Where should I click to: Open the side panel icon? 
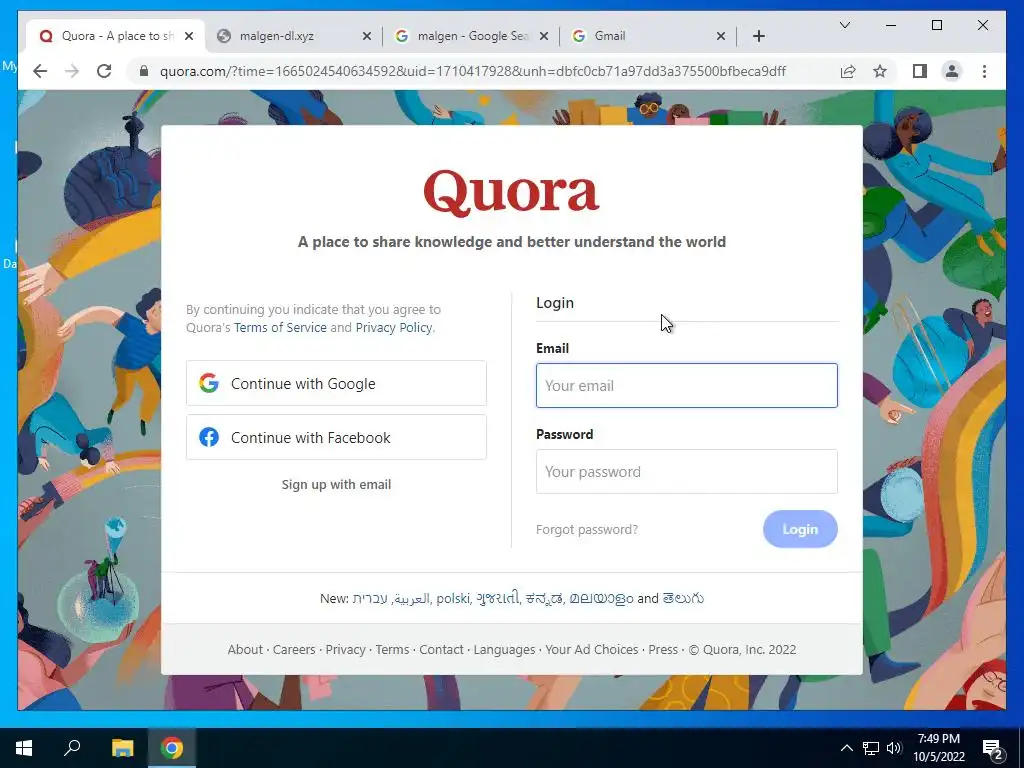point(920,71)
